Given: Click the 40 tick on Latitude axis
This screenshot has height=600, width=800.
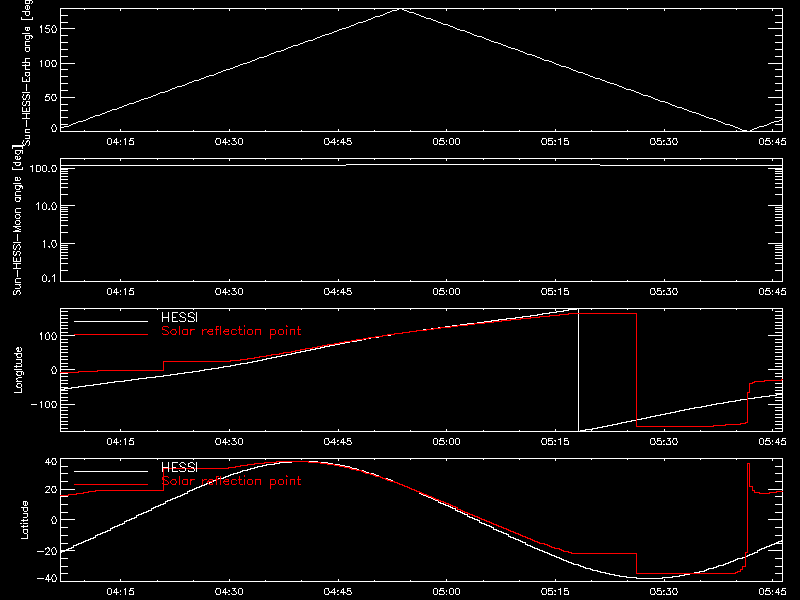Looking at the screenshot, I should (51, 462).
